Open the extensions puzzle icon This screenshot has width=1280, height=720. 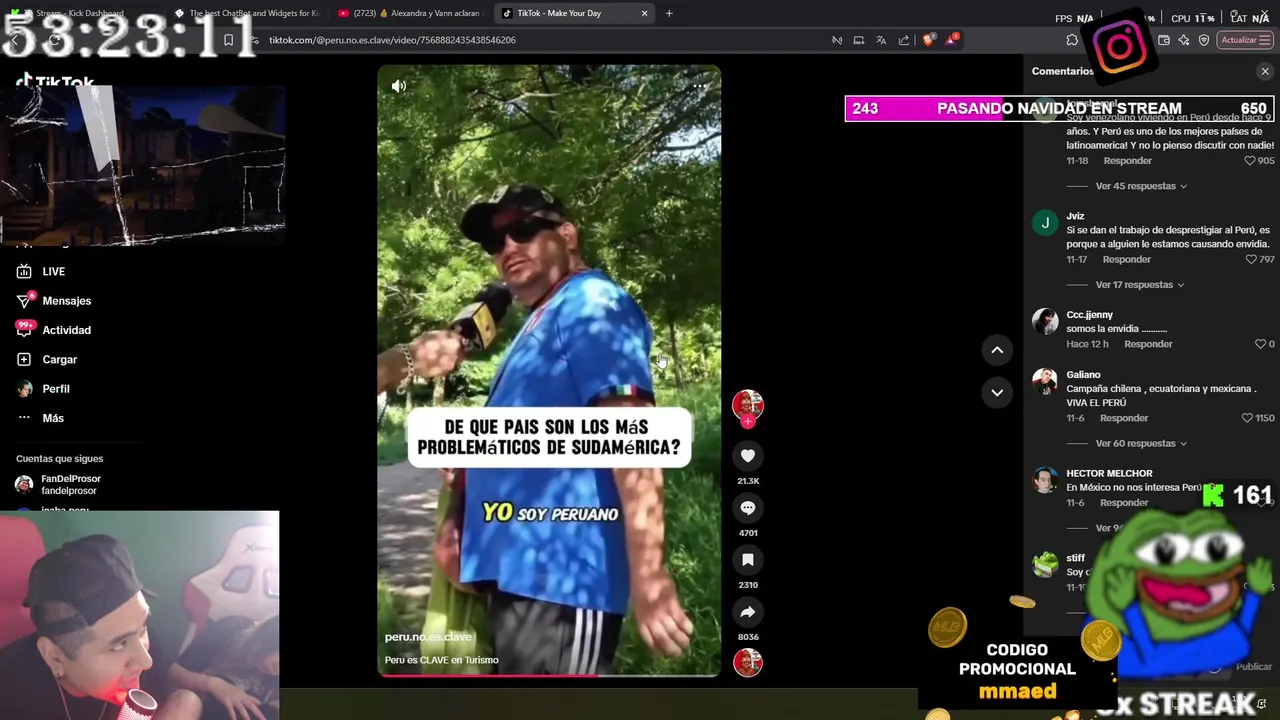point(1072,40)
